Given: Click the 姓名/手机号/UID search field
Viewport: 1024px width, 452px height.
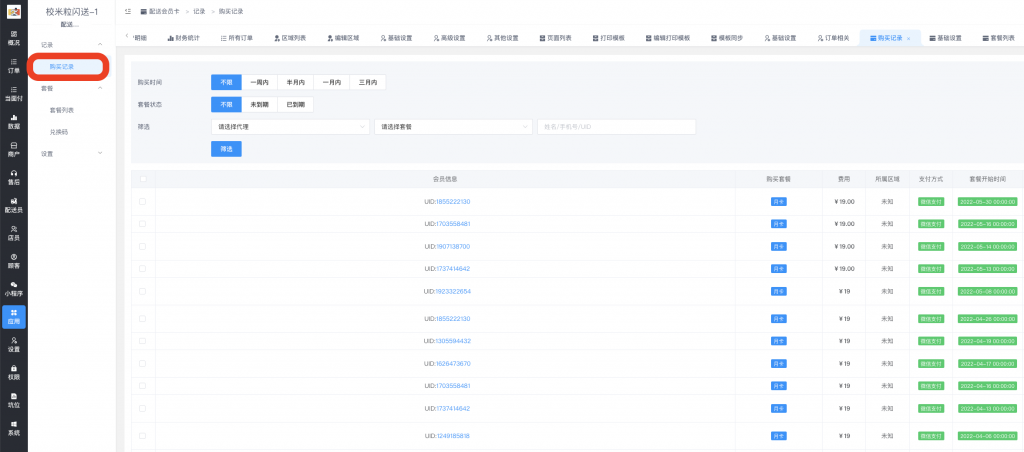Looking at the screenshot, I should [x=615, y=127].
